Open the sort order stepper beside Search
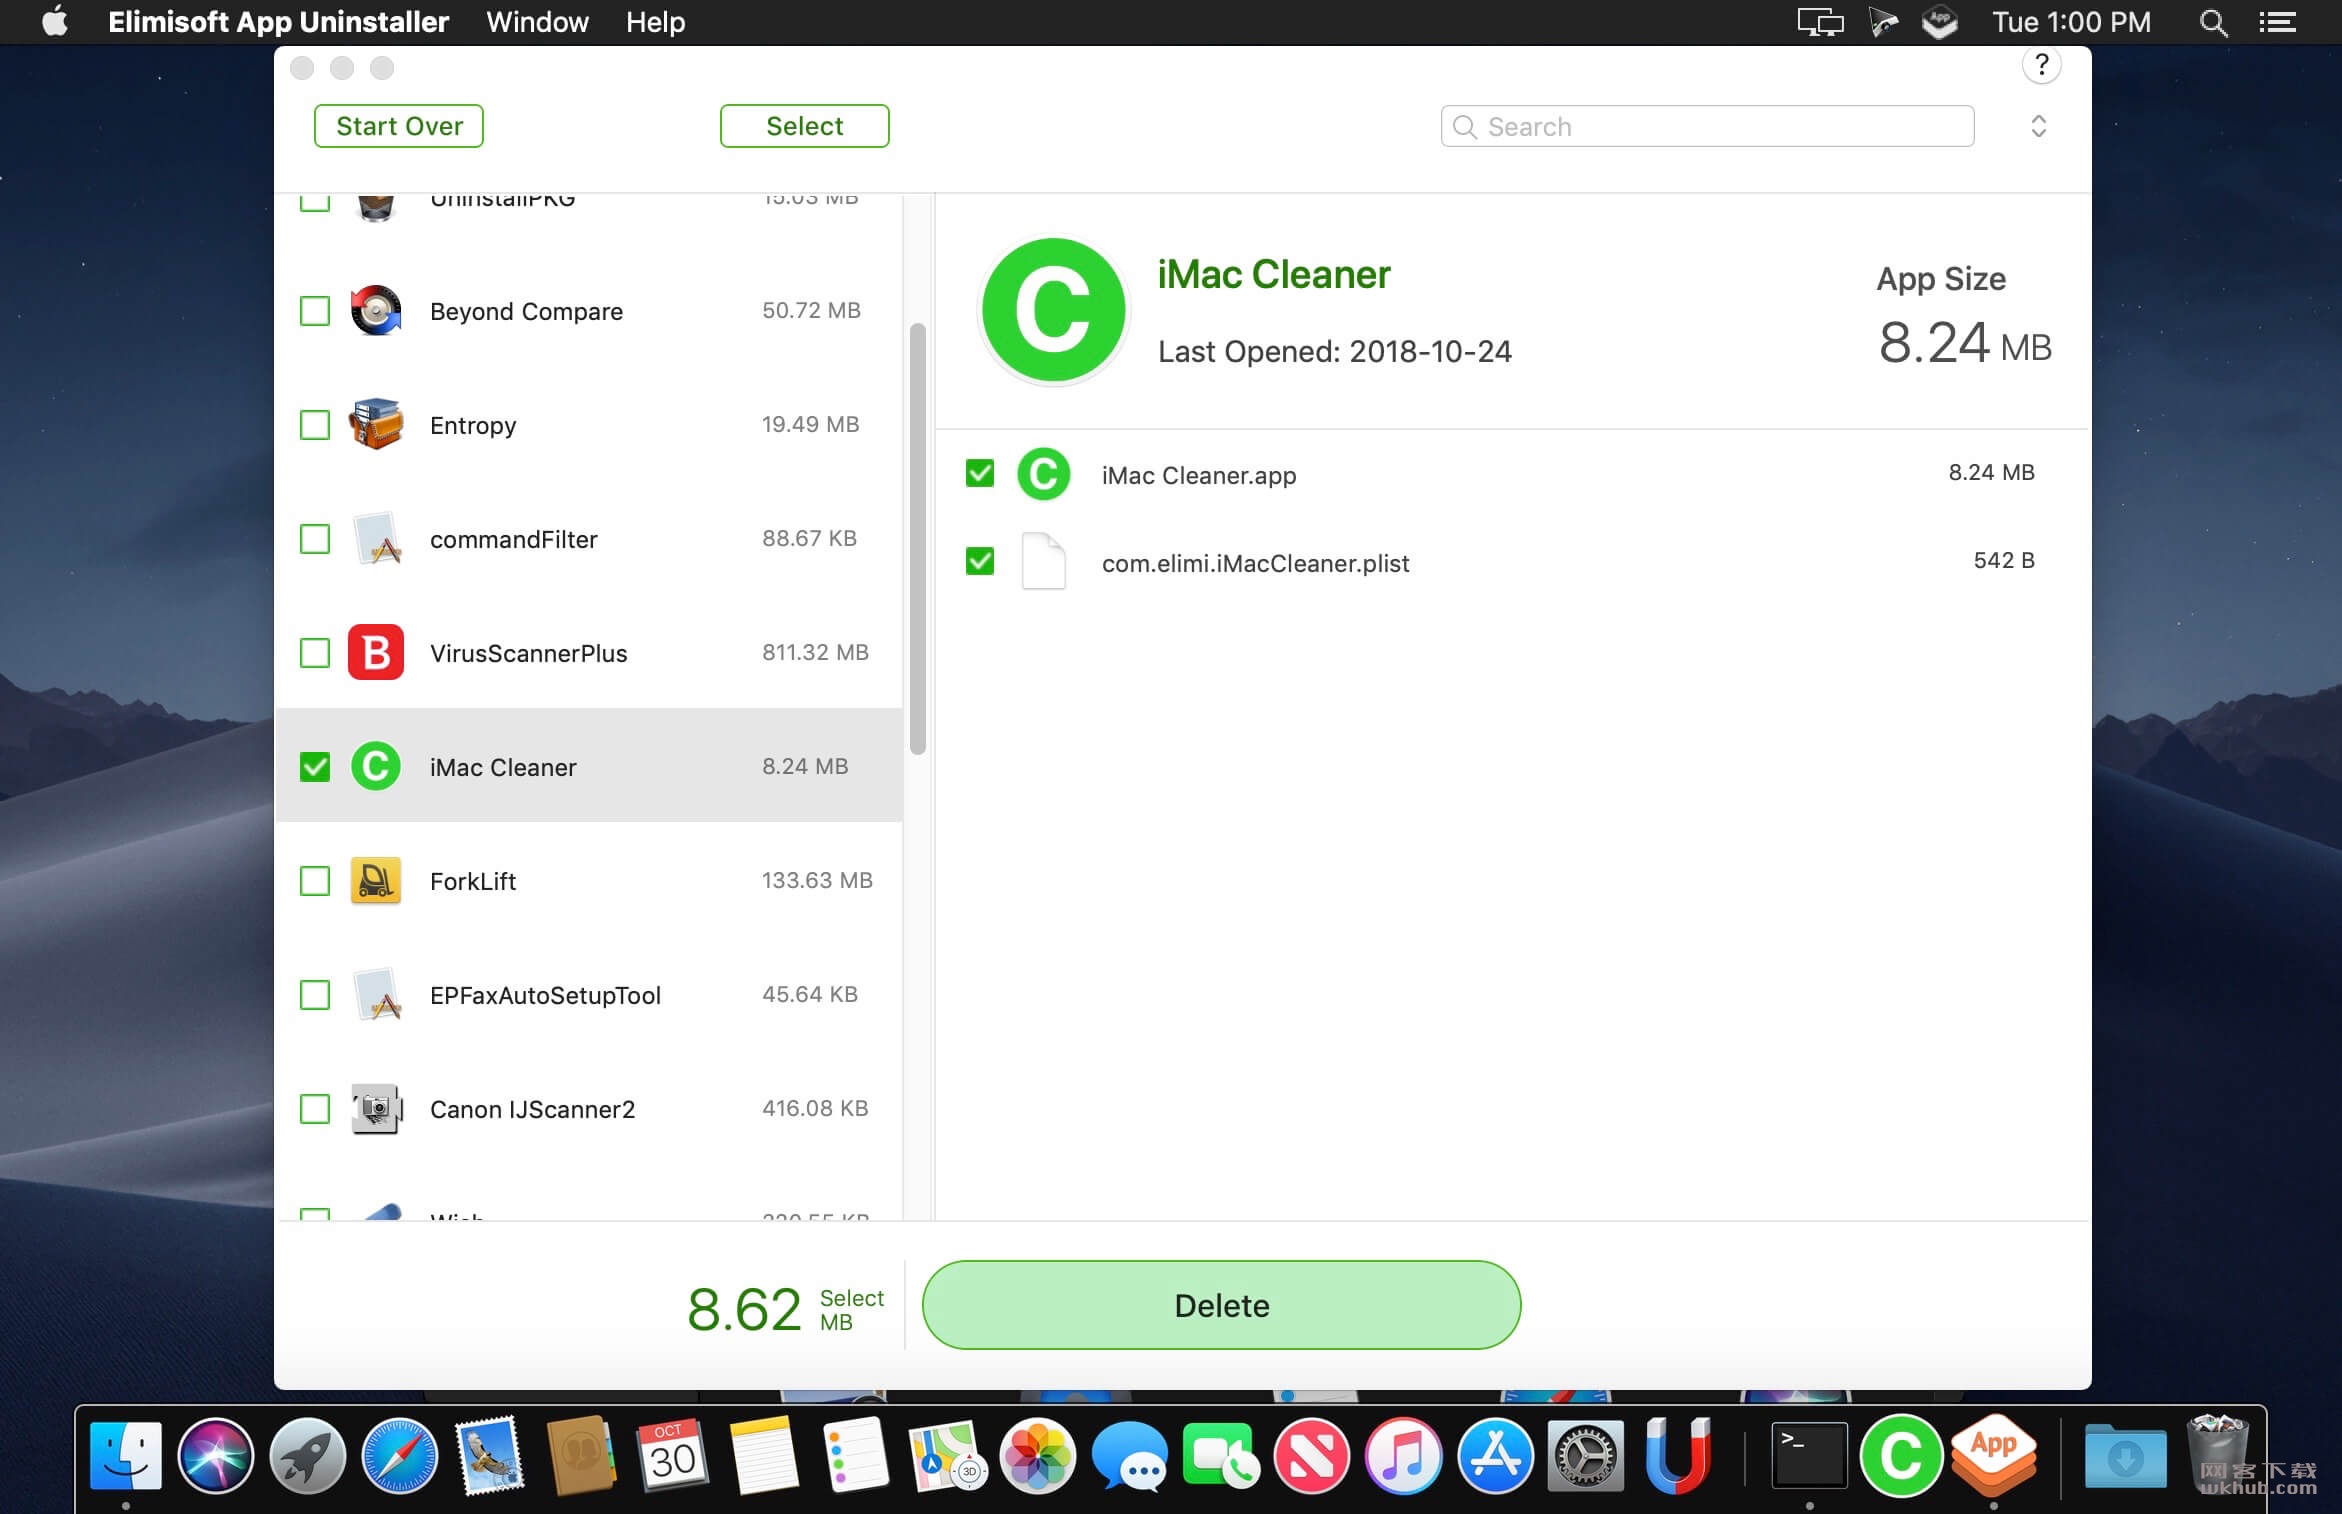 2039,126
